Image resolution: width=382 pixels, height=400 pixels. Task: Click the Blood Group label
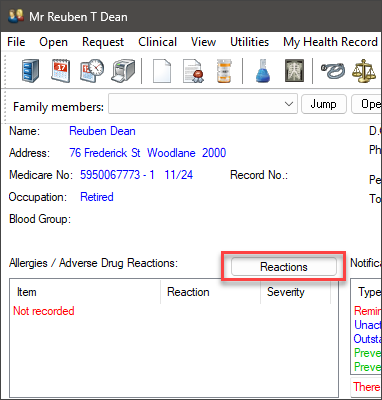(x=40, y=219)
